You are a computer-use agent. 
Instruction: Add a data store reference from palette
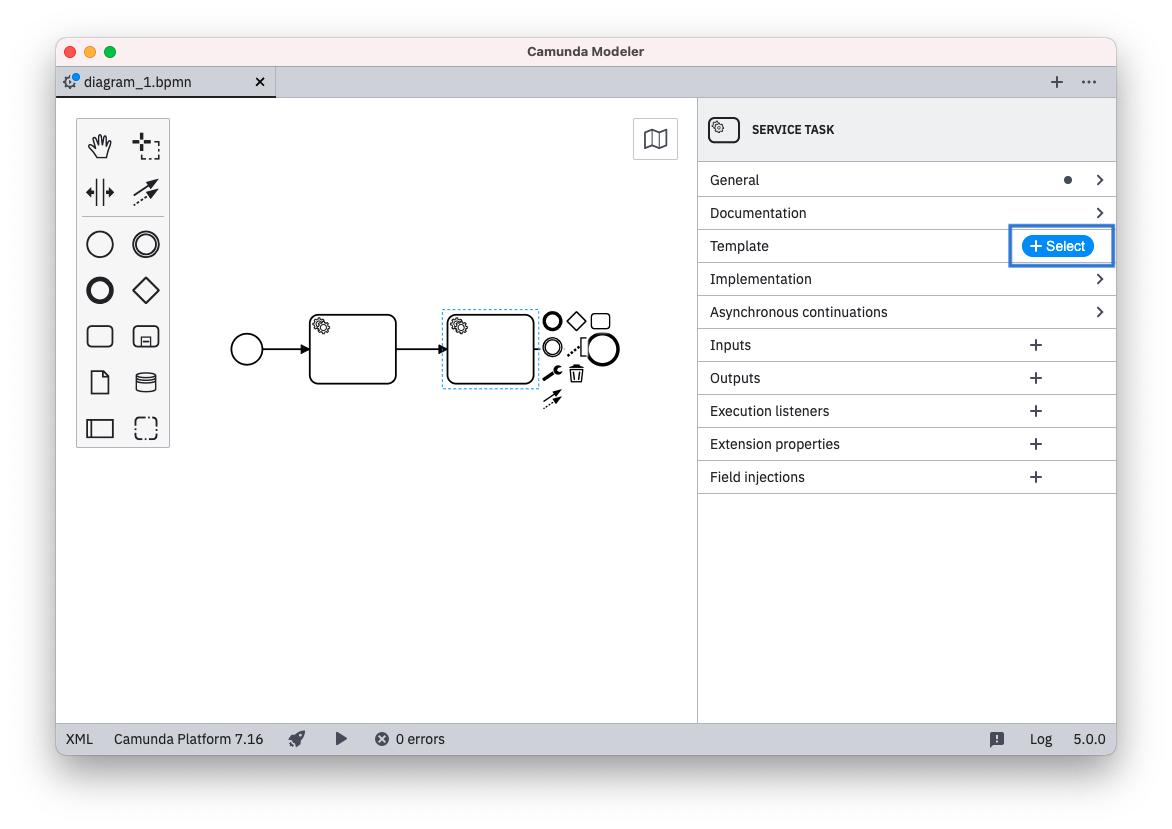[x=146, y=383]
